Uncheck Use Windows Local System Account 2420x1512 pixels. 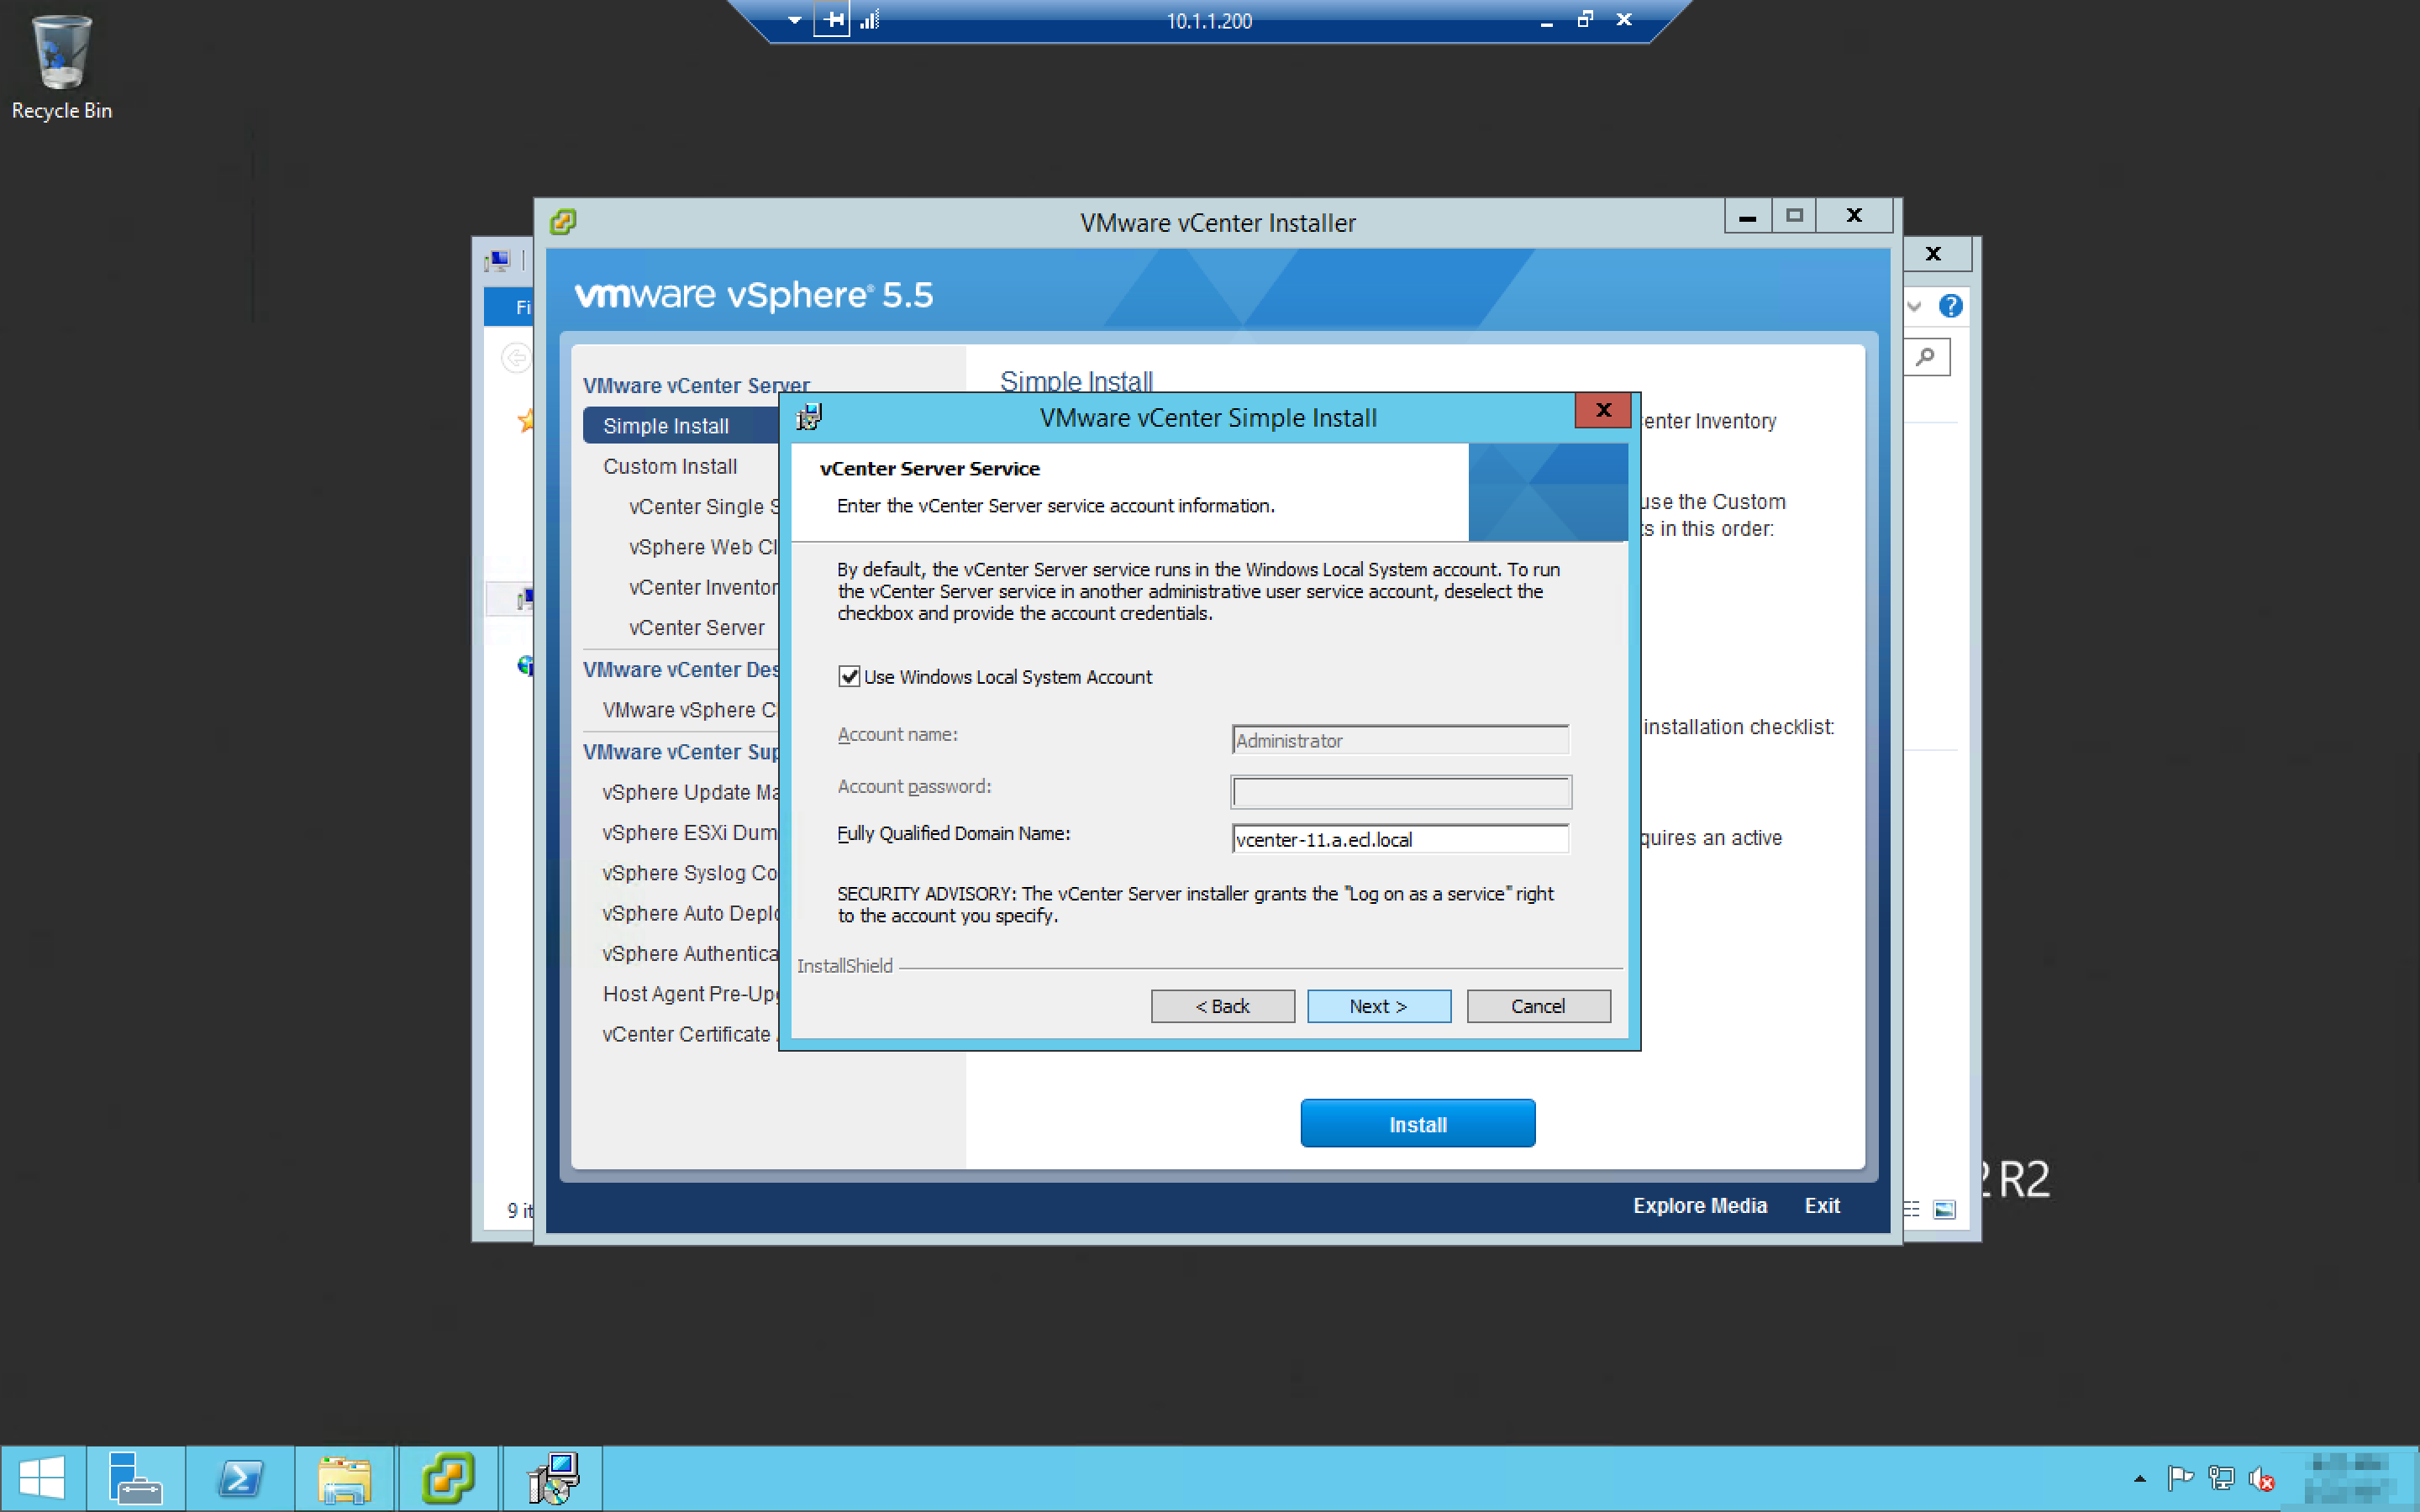click(x=849, y=677)
